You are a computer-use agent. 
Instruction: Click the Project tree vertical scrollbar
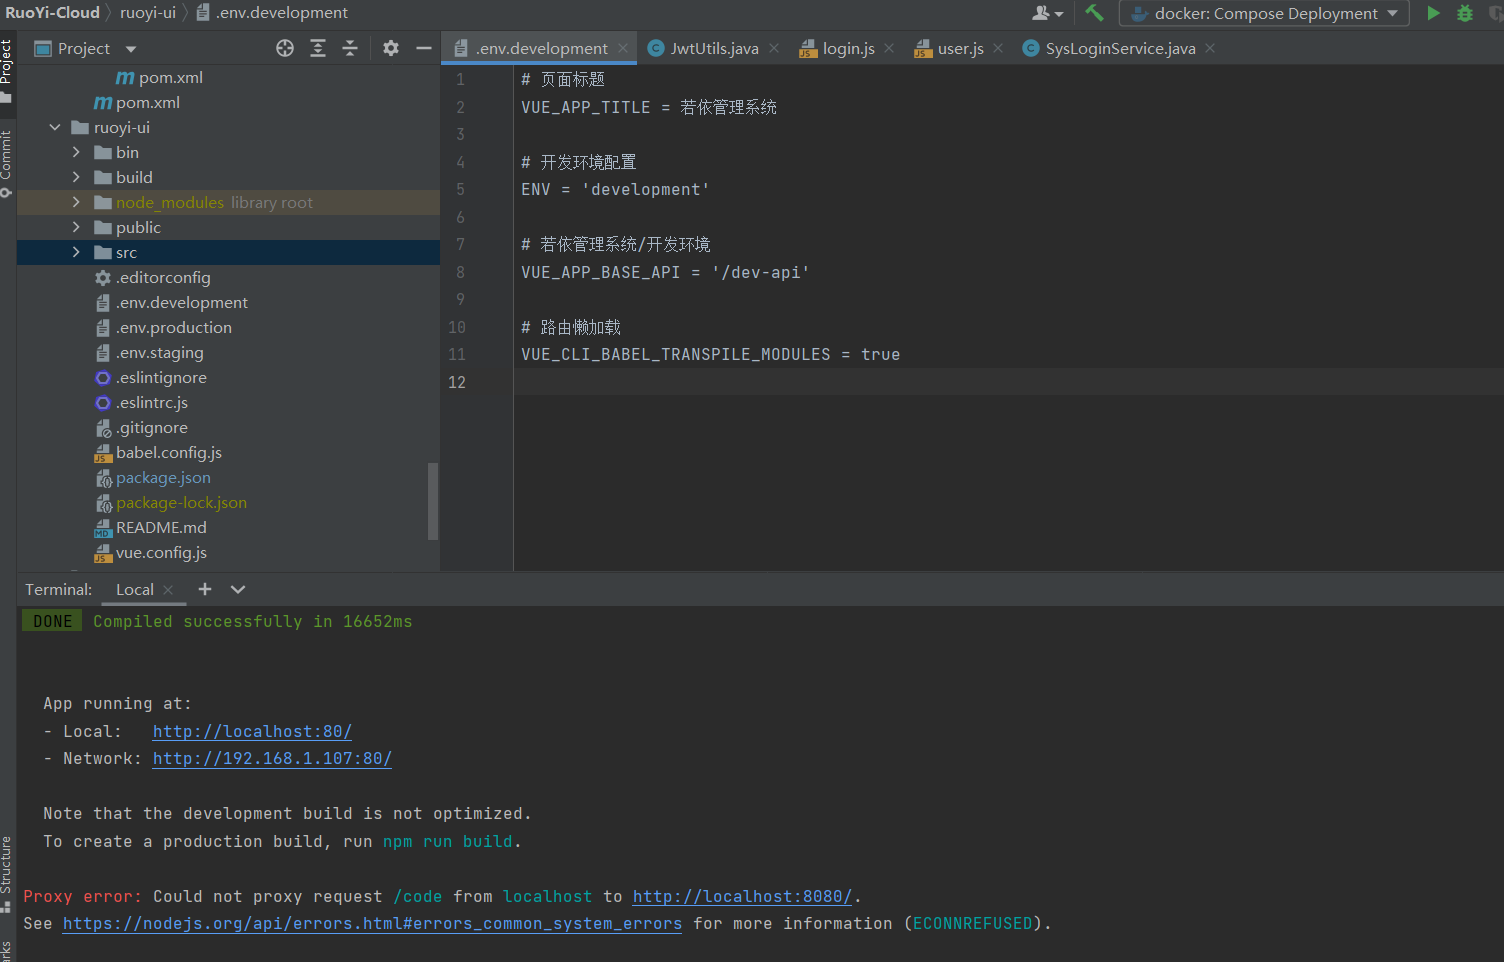433,500
